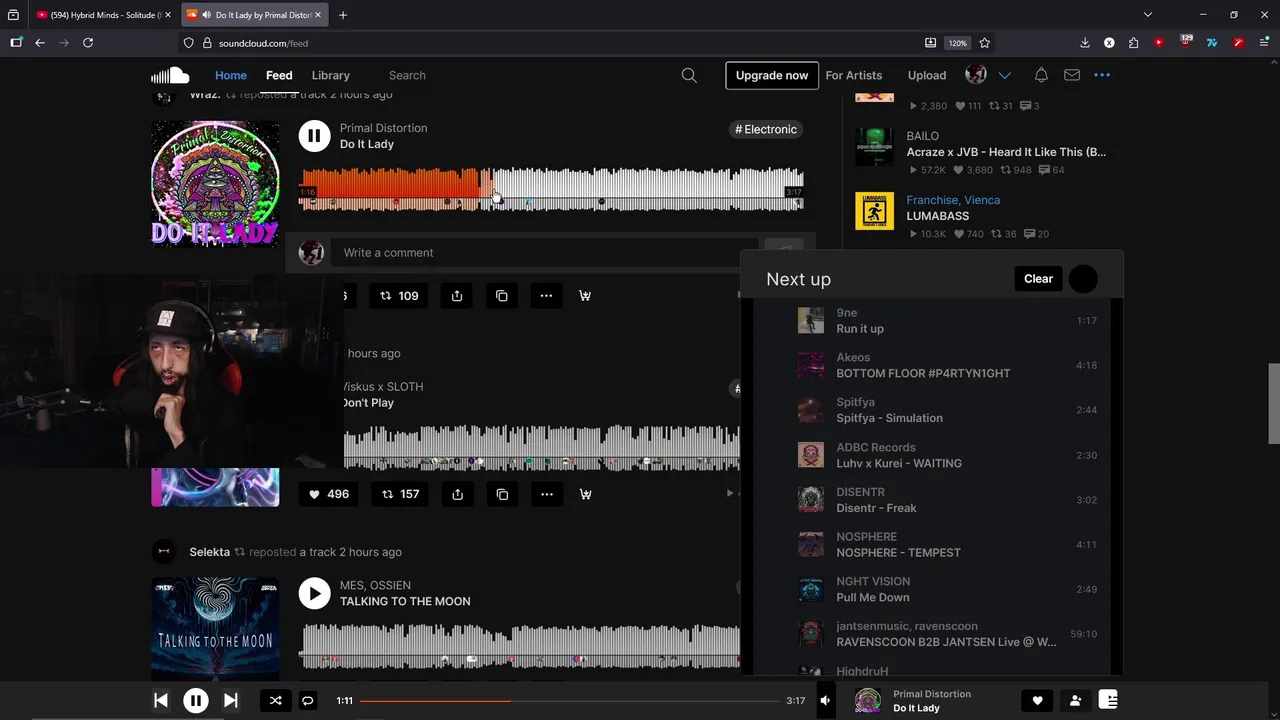The height and width of the screenshot is (720, 1280).
Task: Toggle shuffle in the player bar
Action: tap(275, 701)
